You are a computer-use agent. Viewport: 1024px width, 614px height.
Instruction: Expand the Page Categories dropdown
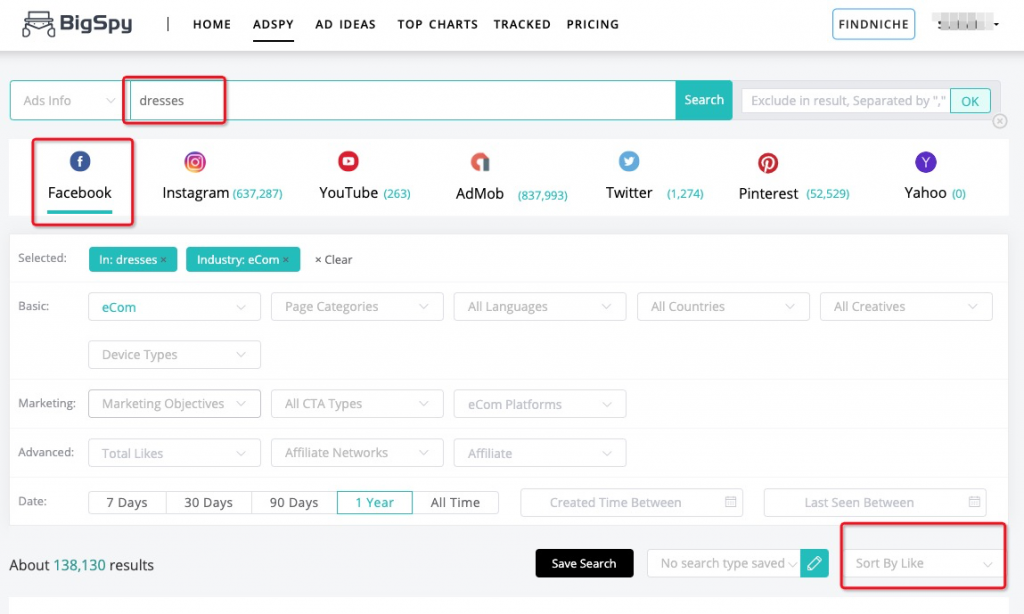[357, 307]
